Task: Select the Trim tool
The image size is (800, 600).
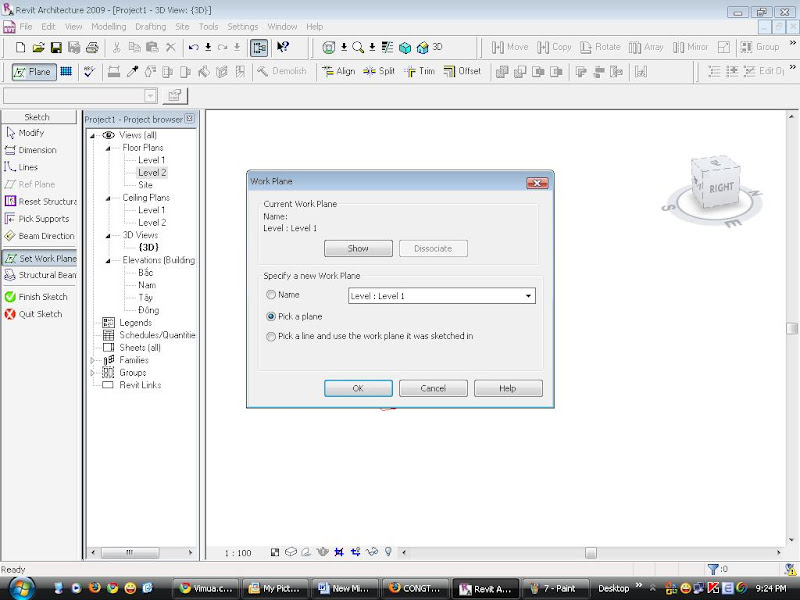Action: (x=419, y=71)
